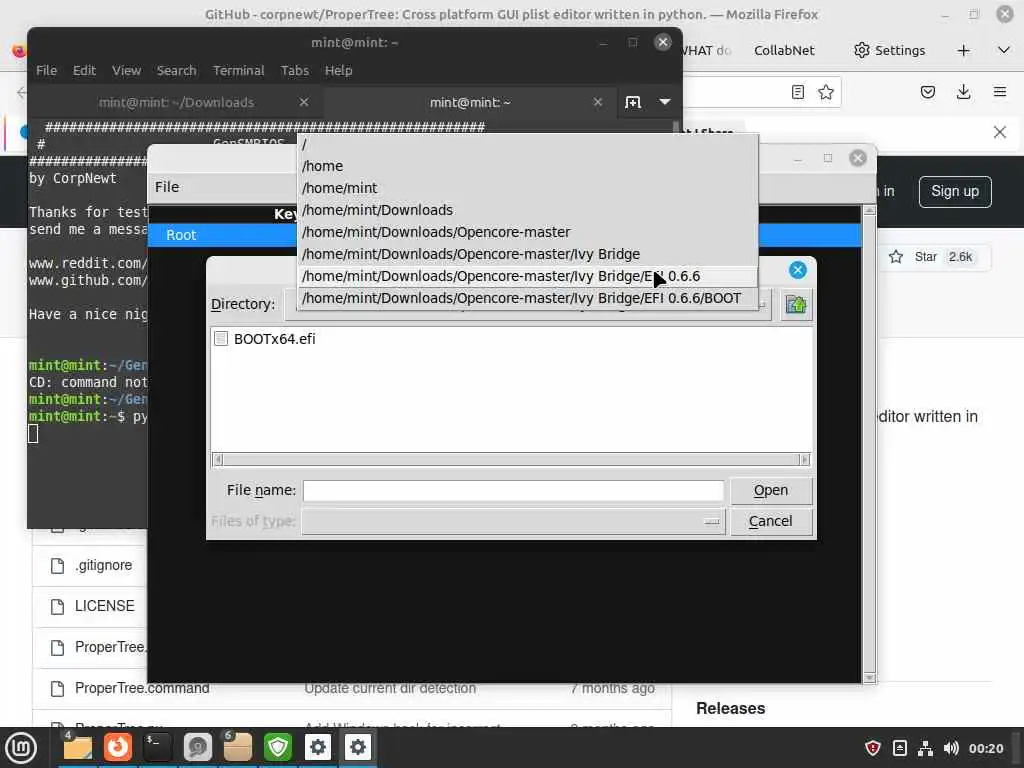
Task: Choose EFI 0.6.6/BOOT directory entry
Action: click(528, 298)
